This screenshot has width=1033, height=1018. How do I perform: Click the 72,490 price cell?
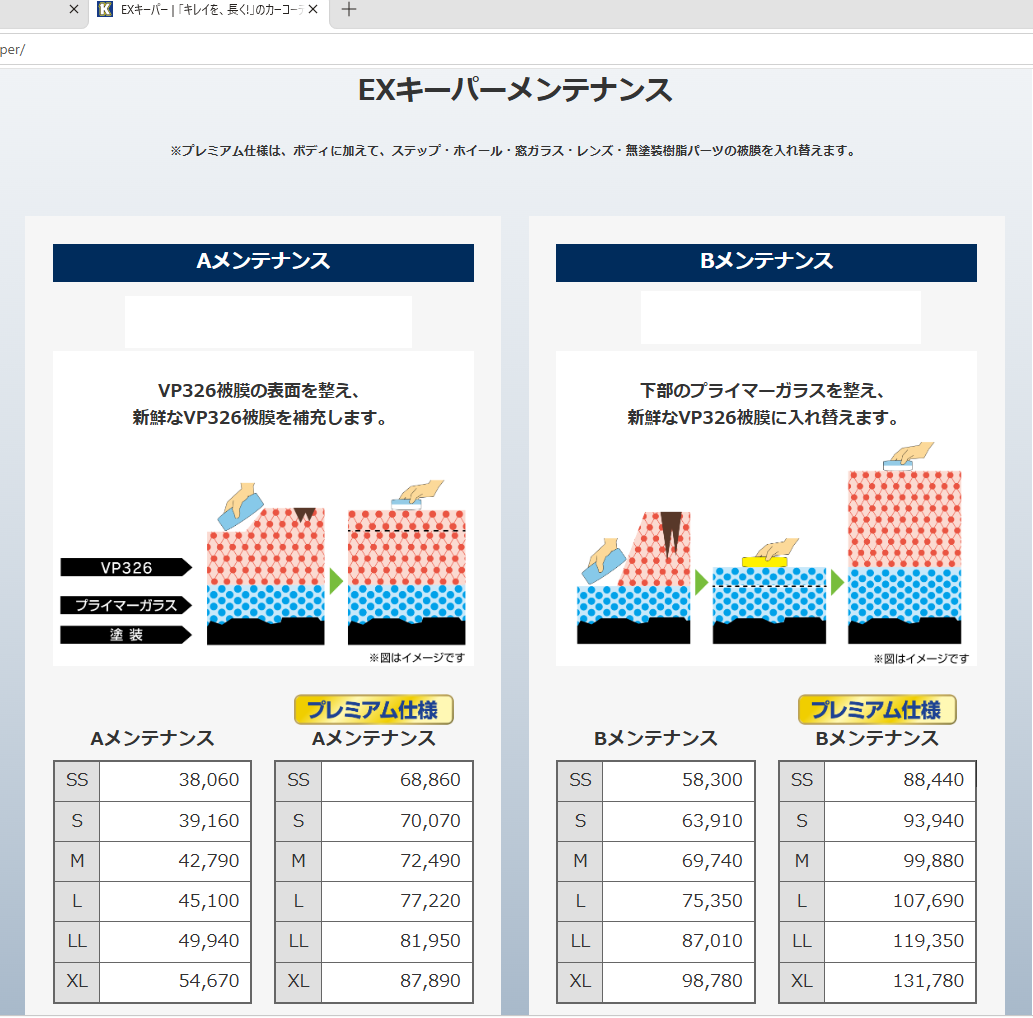(x=397, y=861)
